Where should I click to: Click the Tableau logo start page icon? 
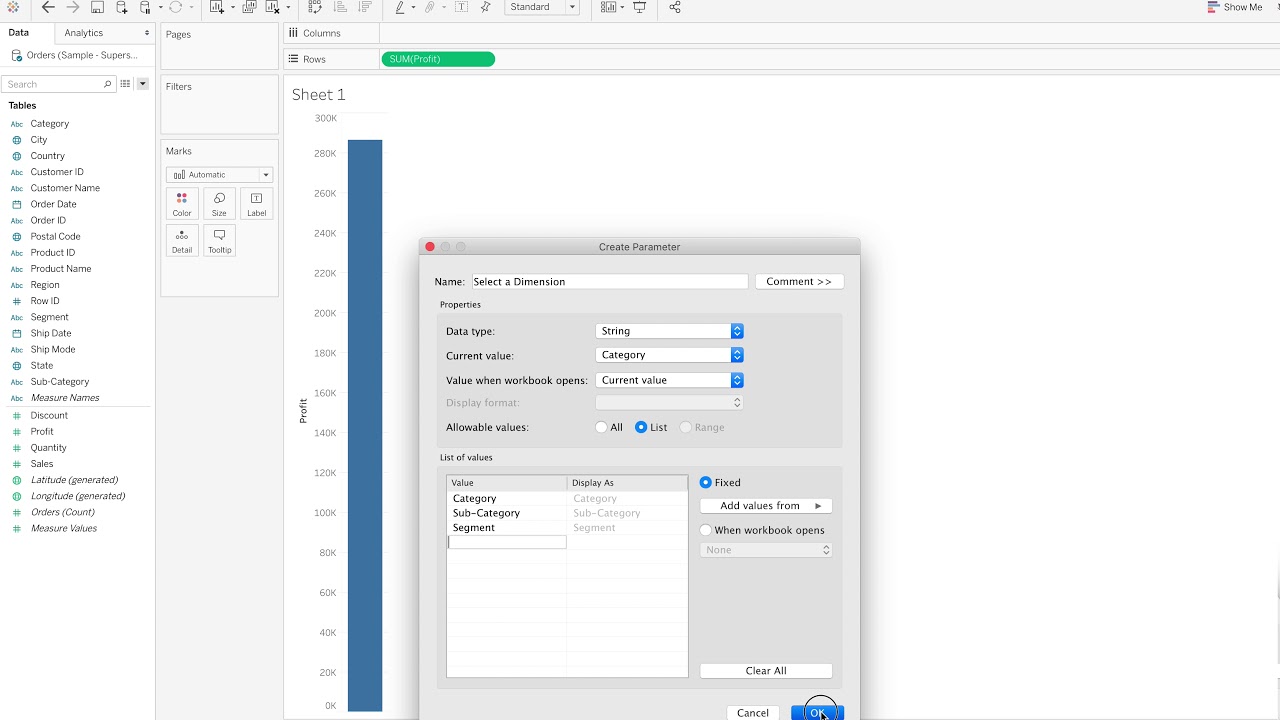[x=14, y=7]
